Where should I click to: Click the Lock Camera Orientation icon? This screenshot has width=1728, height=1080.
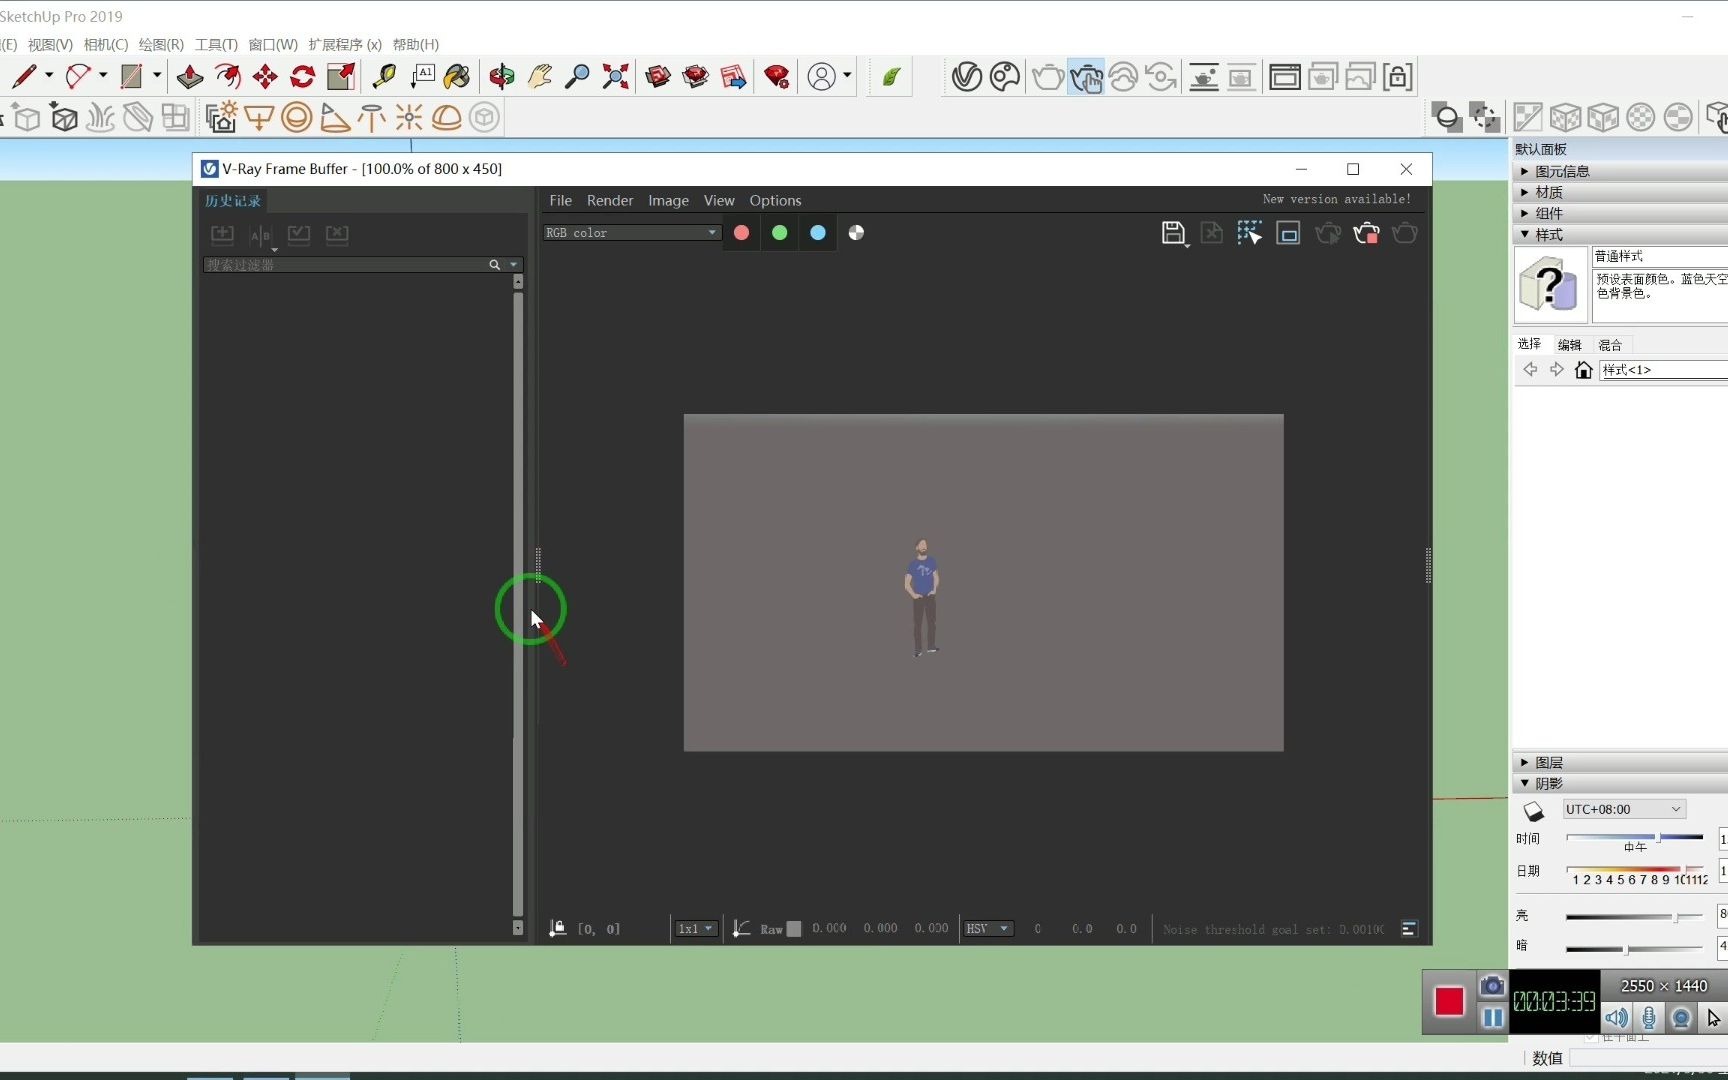(x=1398, y=76)
